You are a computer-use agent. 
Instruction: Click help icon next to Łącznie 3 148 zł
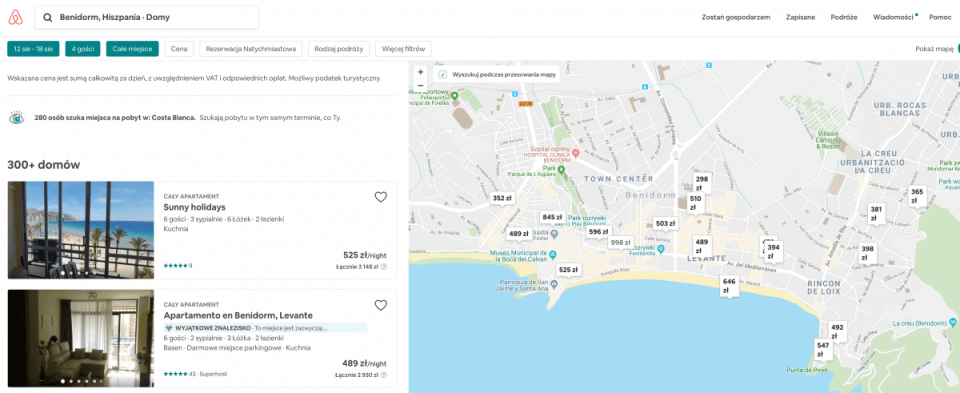[x=384, y=267]
